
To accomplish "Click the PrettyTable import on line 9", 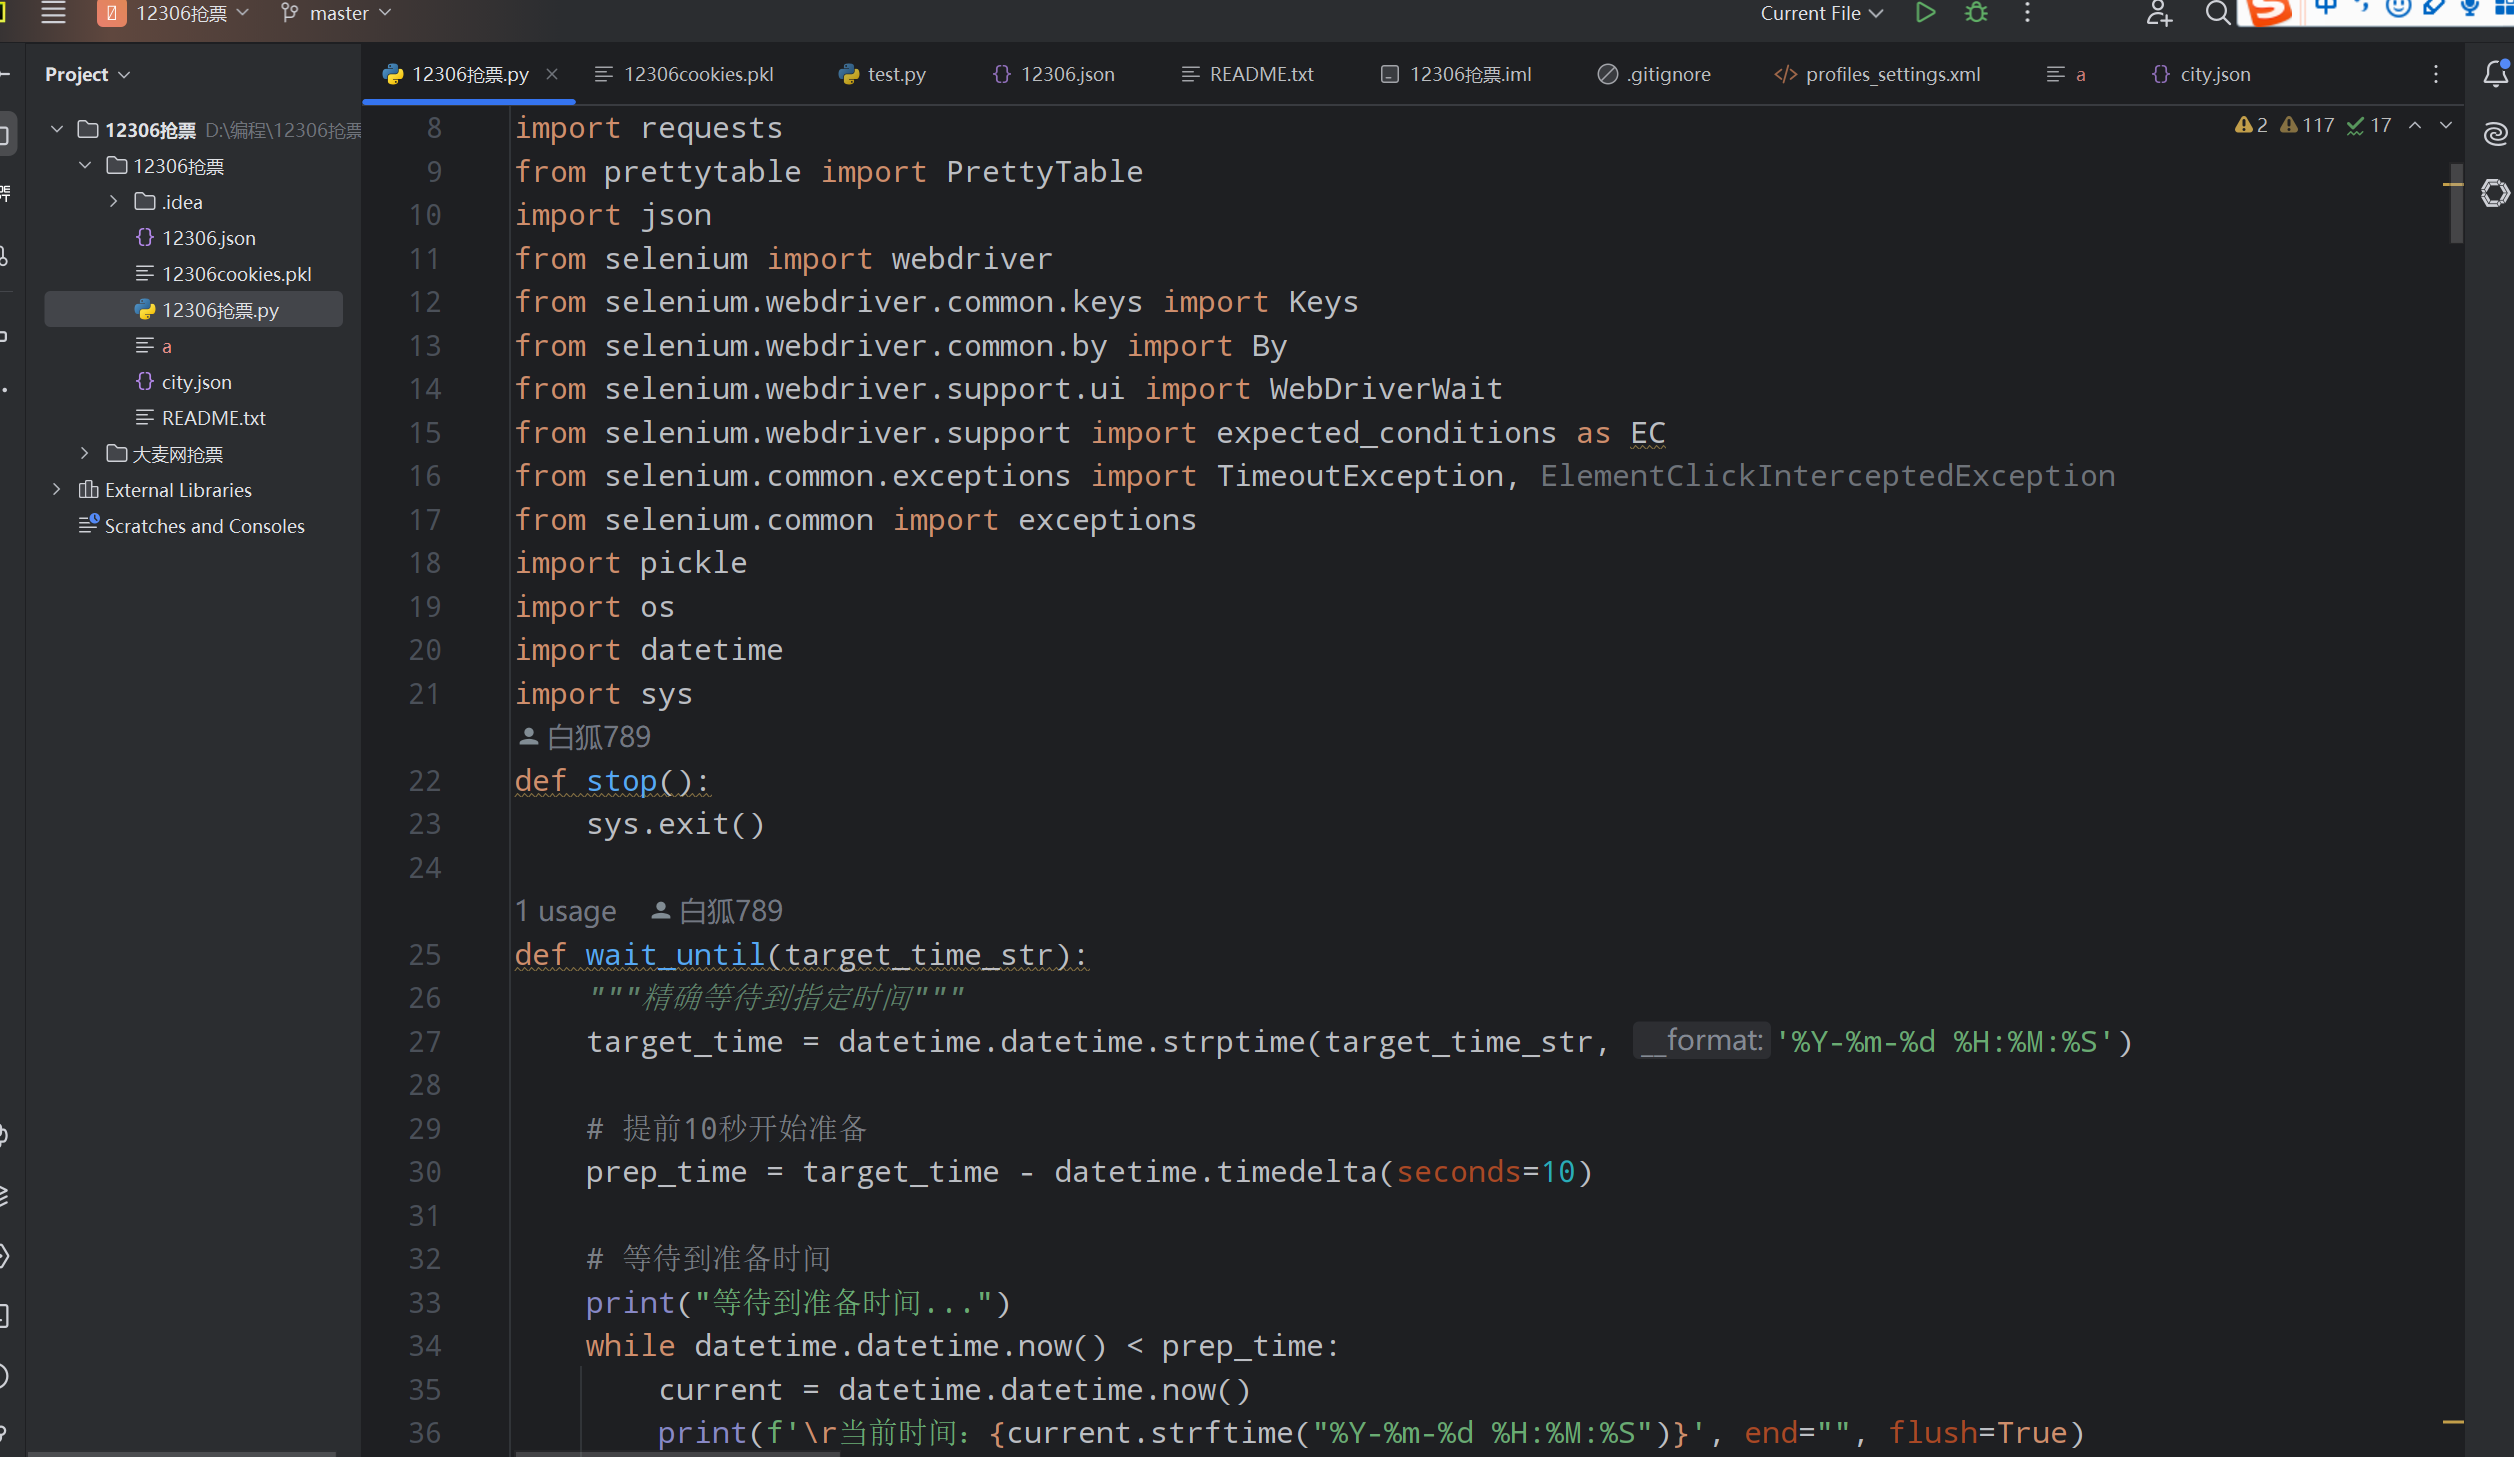I will tap(1044, 171).
